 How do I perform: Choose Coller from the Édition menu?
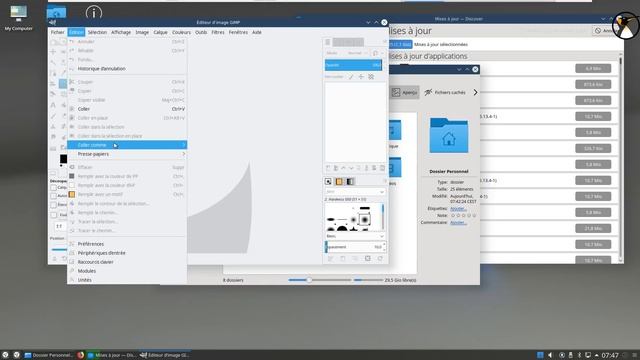tap(127, 109)
